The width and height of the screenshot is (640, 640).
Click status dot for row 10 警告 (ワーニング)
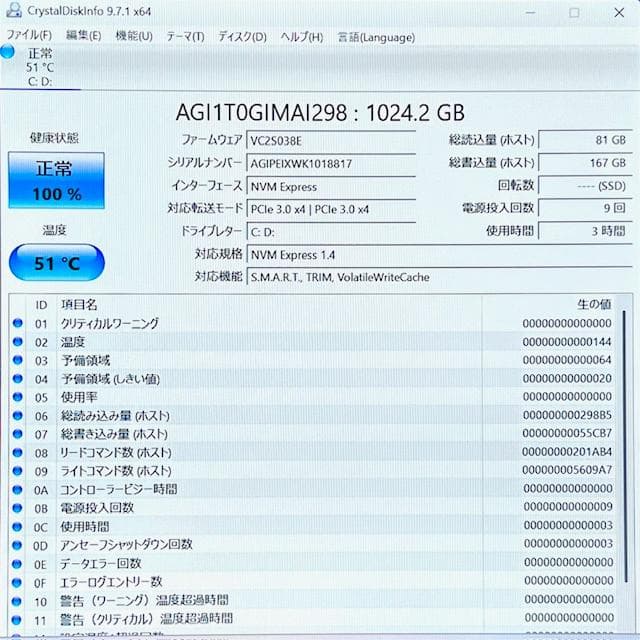click(17, 601)
